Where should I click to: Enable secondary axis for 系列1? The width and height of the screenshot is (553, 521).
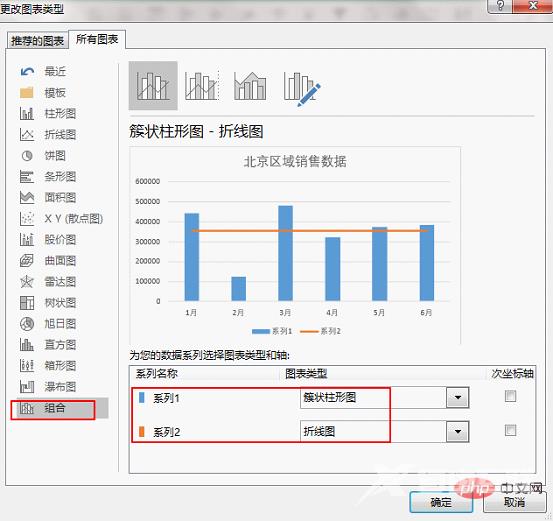(x=510, y=396)
